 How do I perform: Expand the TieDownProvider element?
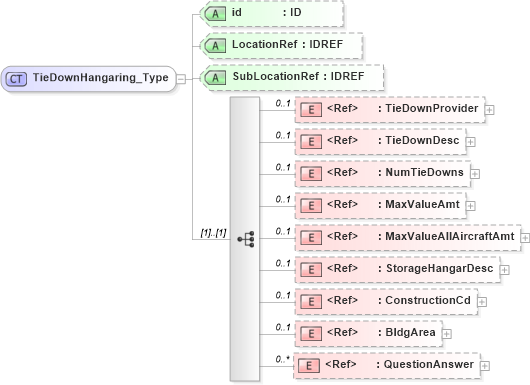(x=489, y=110)
